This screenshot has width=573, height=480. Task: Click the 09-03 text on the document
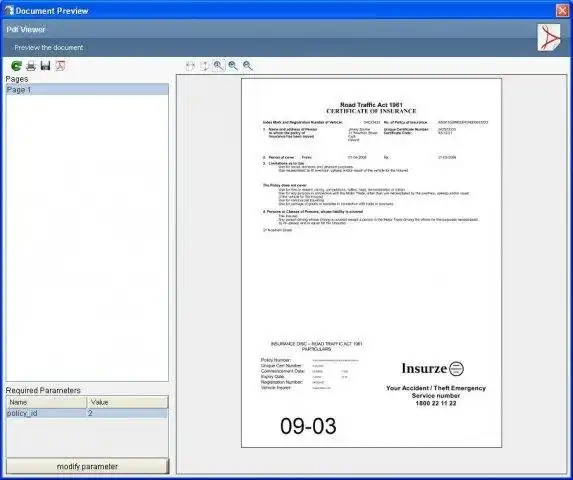point(308,426)
